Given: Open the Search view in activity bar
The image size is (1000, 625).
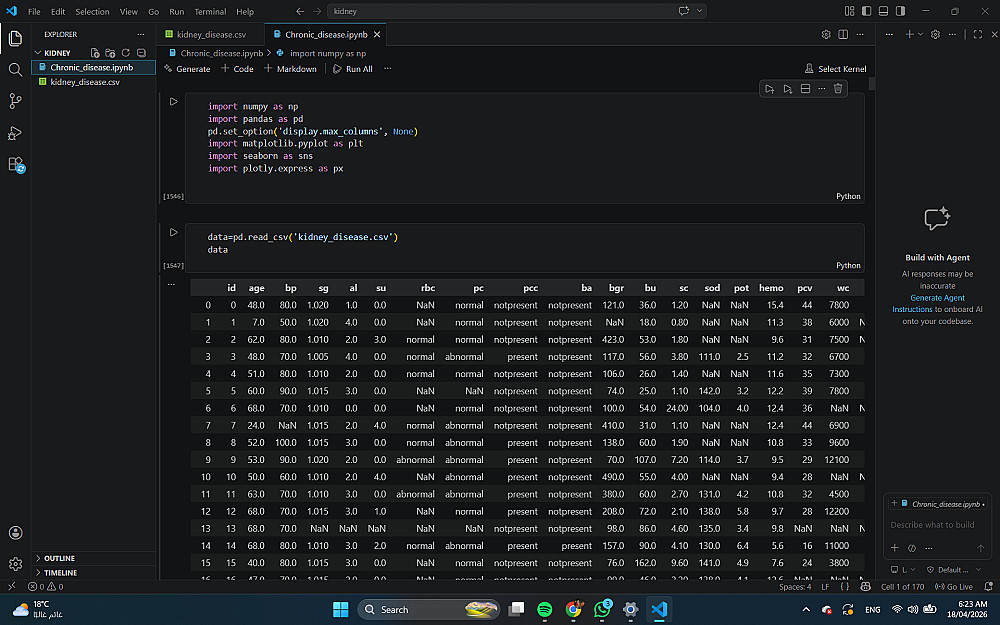Looking at the screenshot, I should tap(15, 70).
